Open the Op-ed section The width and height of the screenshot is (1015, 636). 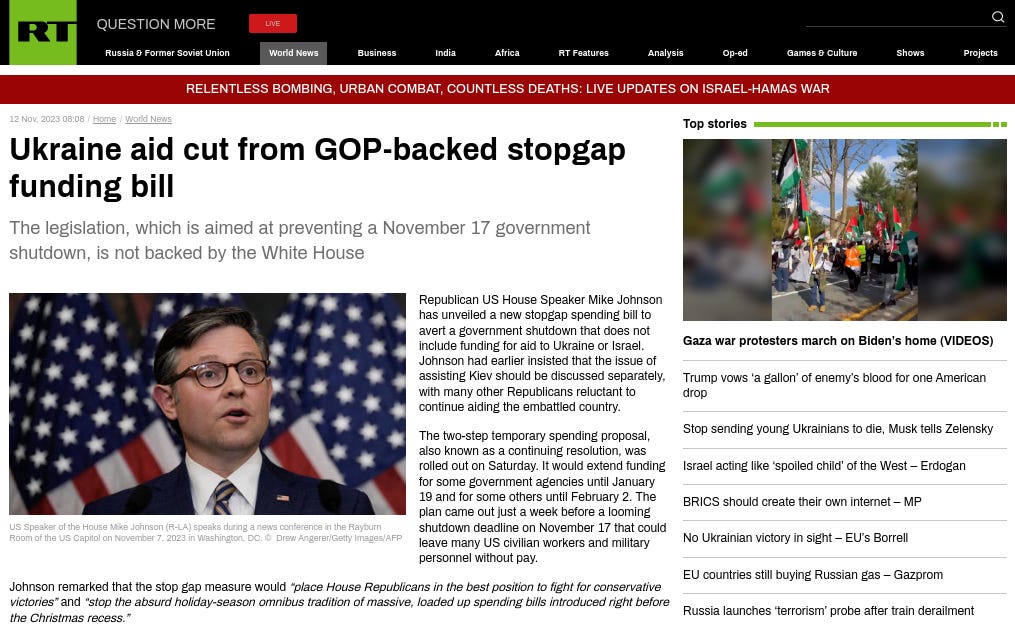click(x=735, y=53)
